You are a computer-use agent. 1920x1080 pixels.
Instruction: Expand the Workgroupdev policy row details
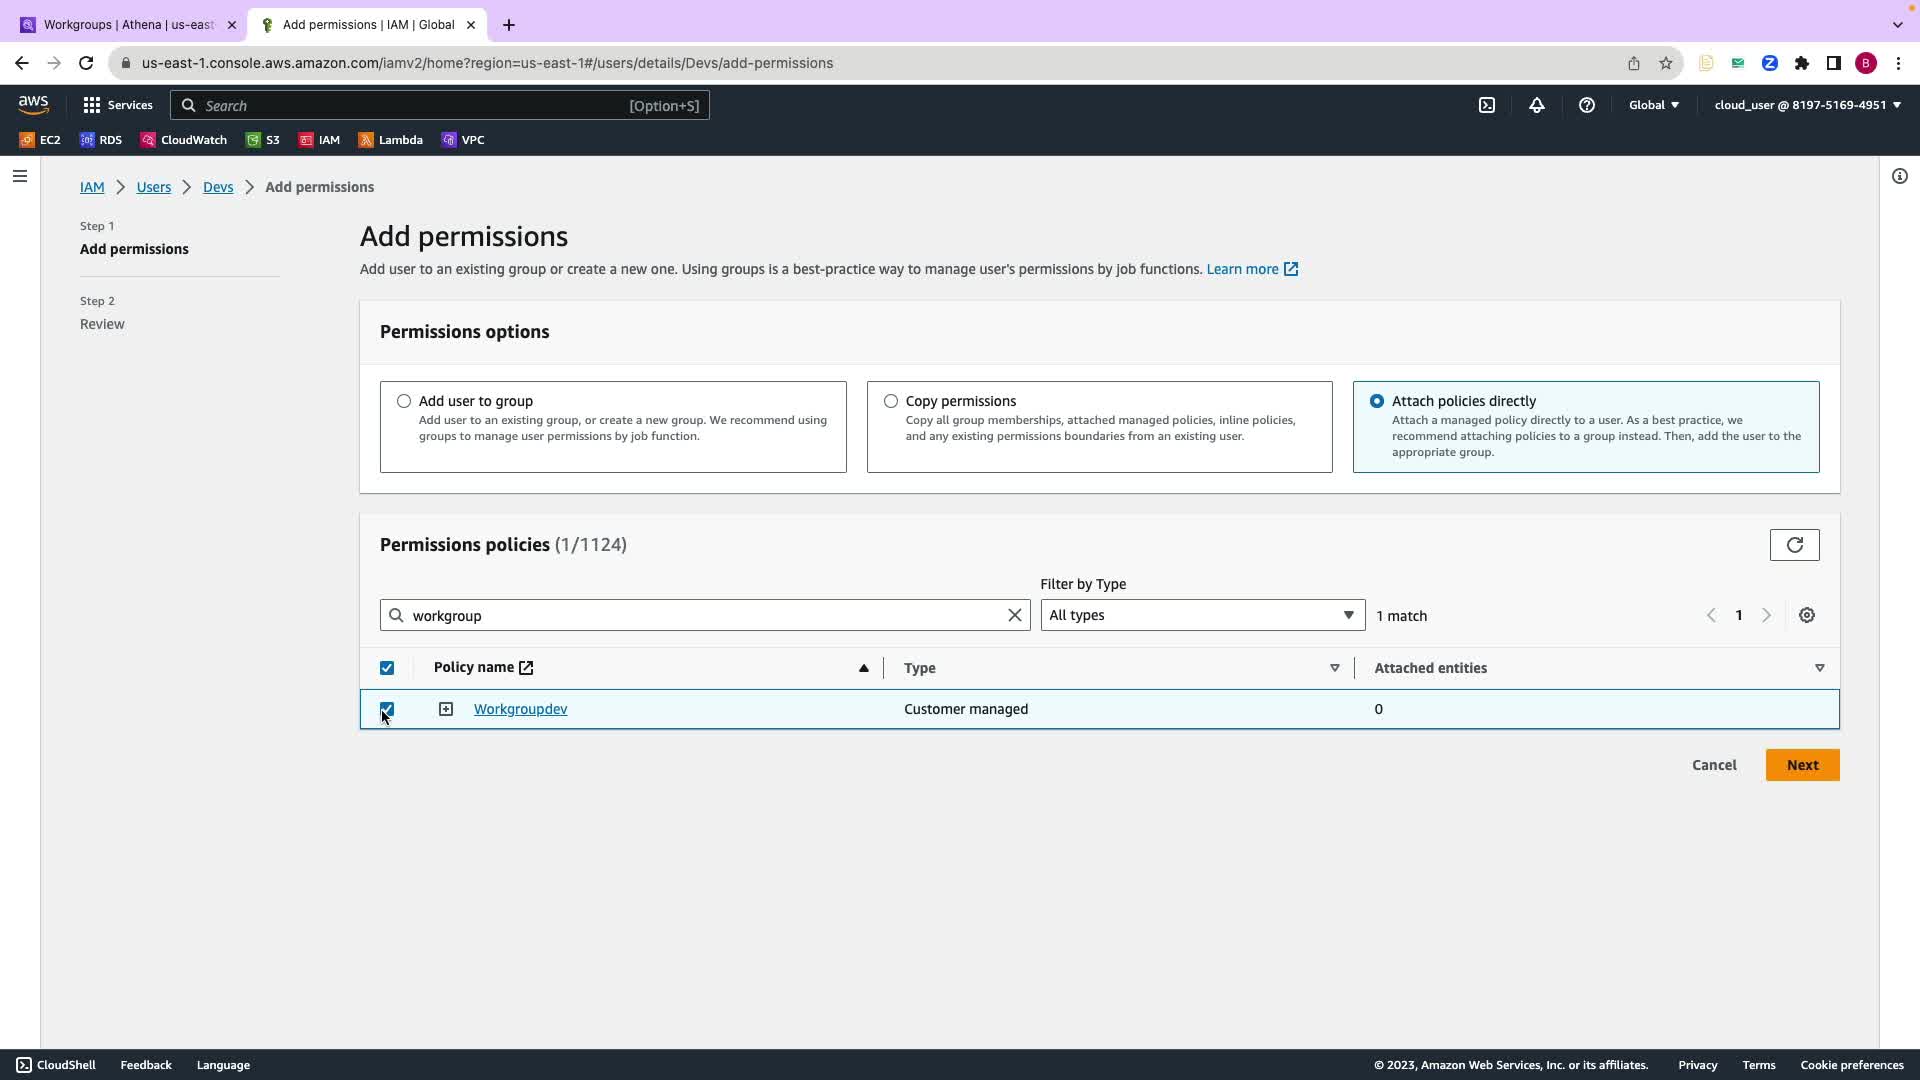point(446,709)
